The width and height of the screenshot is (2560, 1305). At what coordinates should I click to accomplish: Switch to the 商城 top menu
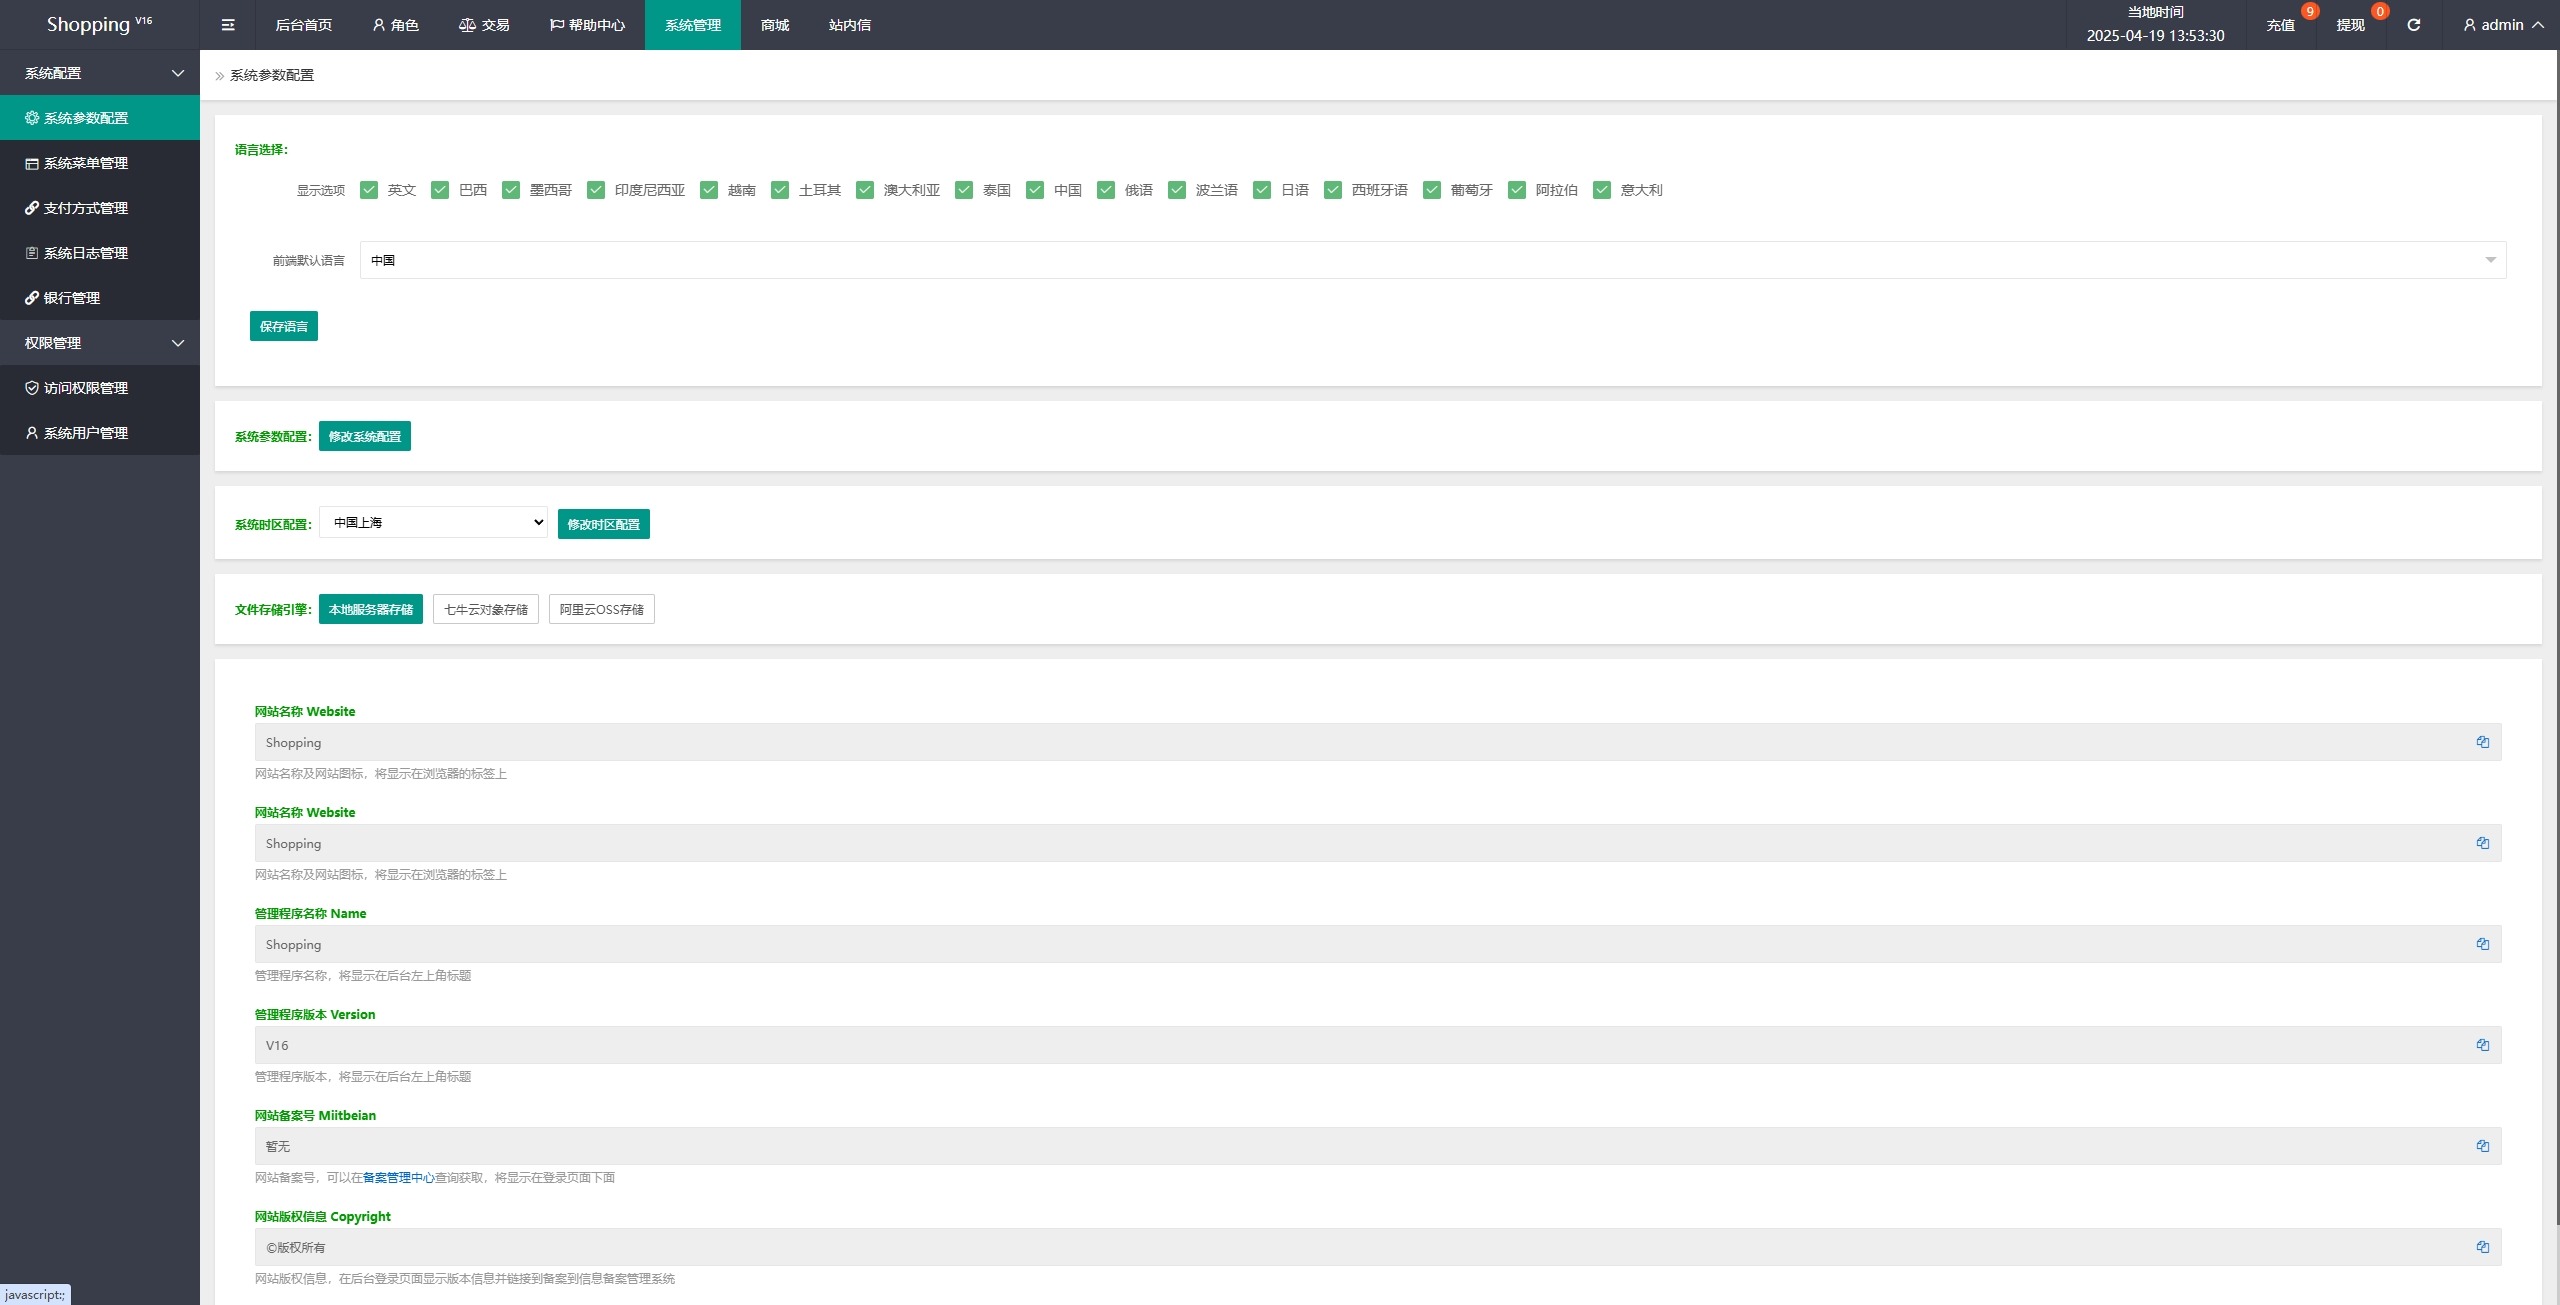pos(775,25)
